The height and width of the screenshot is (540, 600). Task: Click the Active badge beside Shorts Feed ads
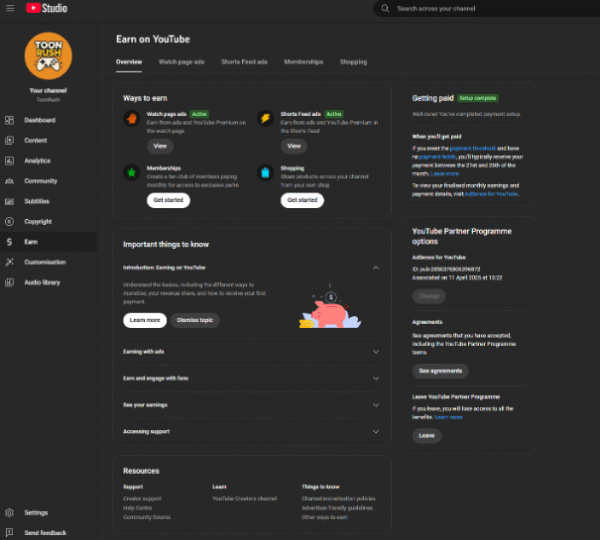(x=334, y=114)
